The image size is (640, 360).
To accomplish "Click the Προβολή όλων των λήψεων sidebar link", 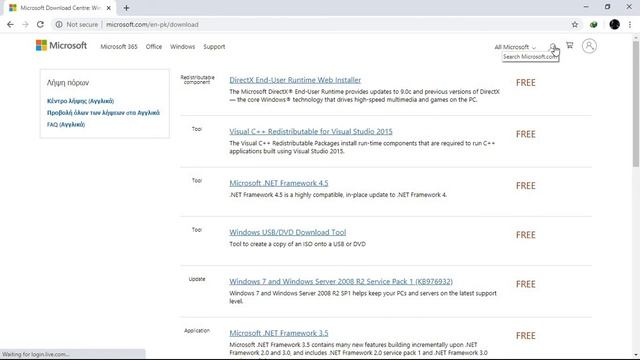I will pos(103,113).
